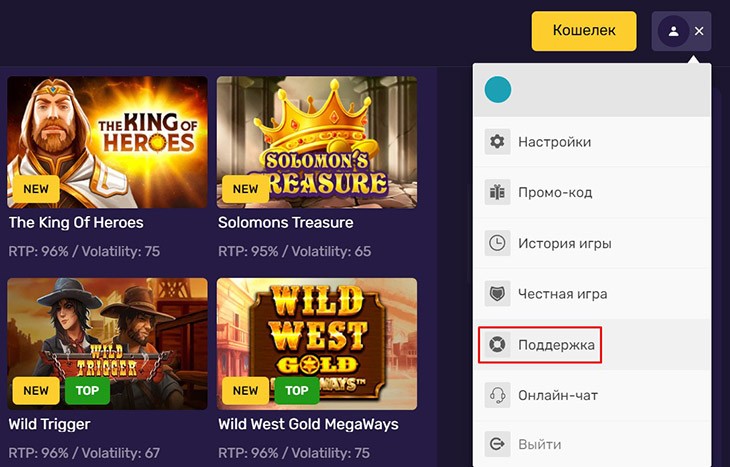Click the user profile avatar icon
Image resolution: width=730 pixels, height=467 pixels.
[673, 31]
